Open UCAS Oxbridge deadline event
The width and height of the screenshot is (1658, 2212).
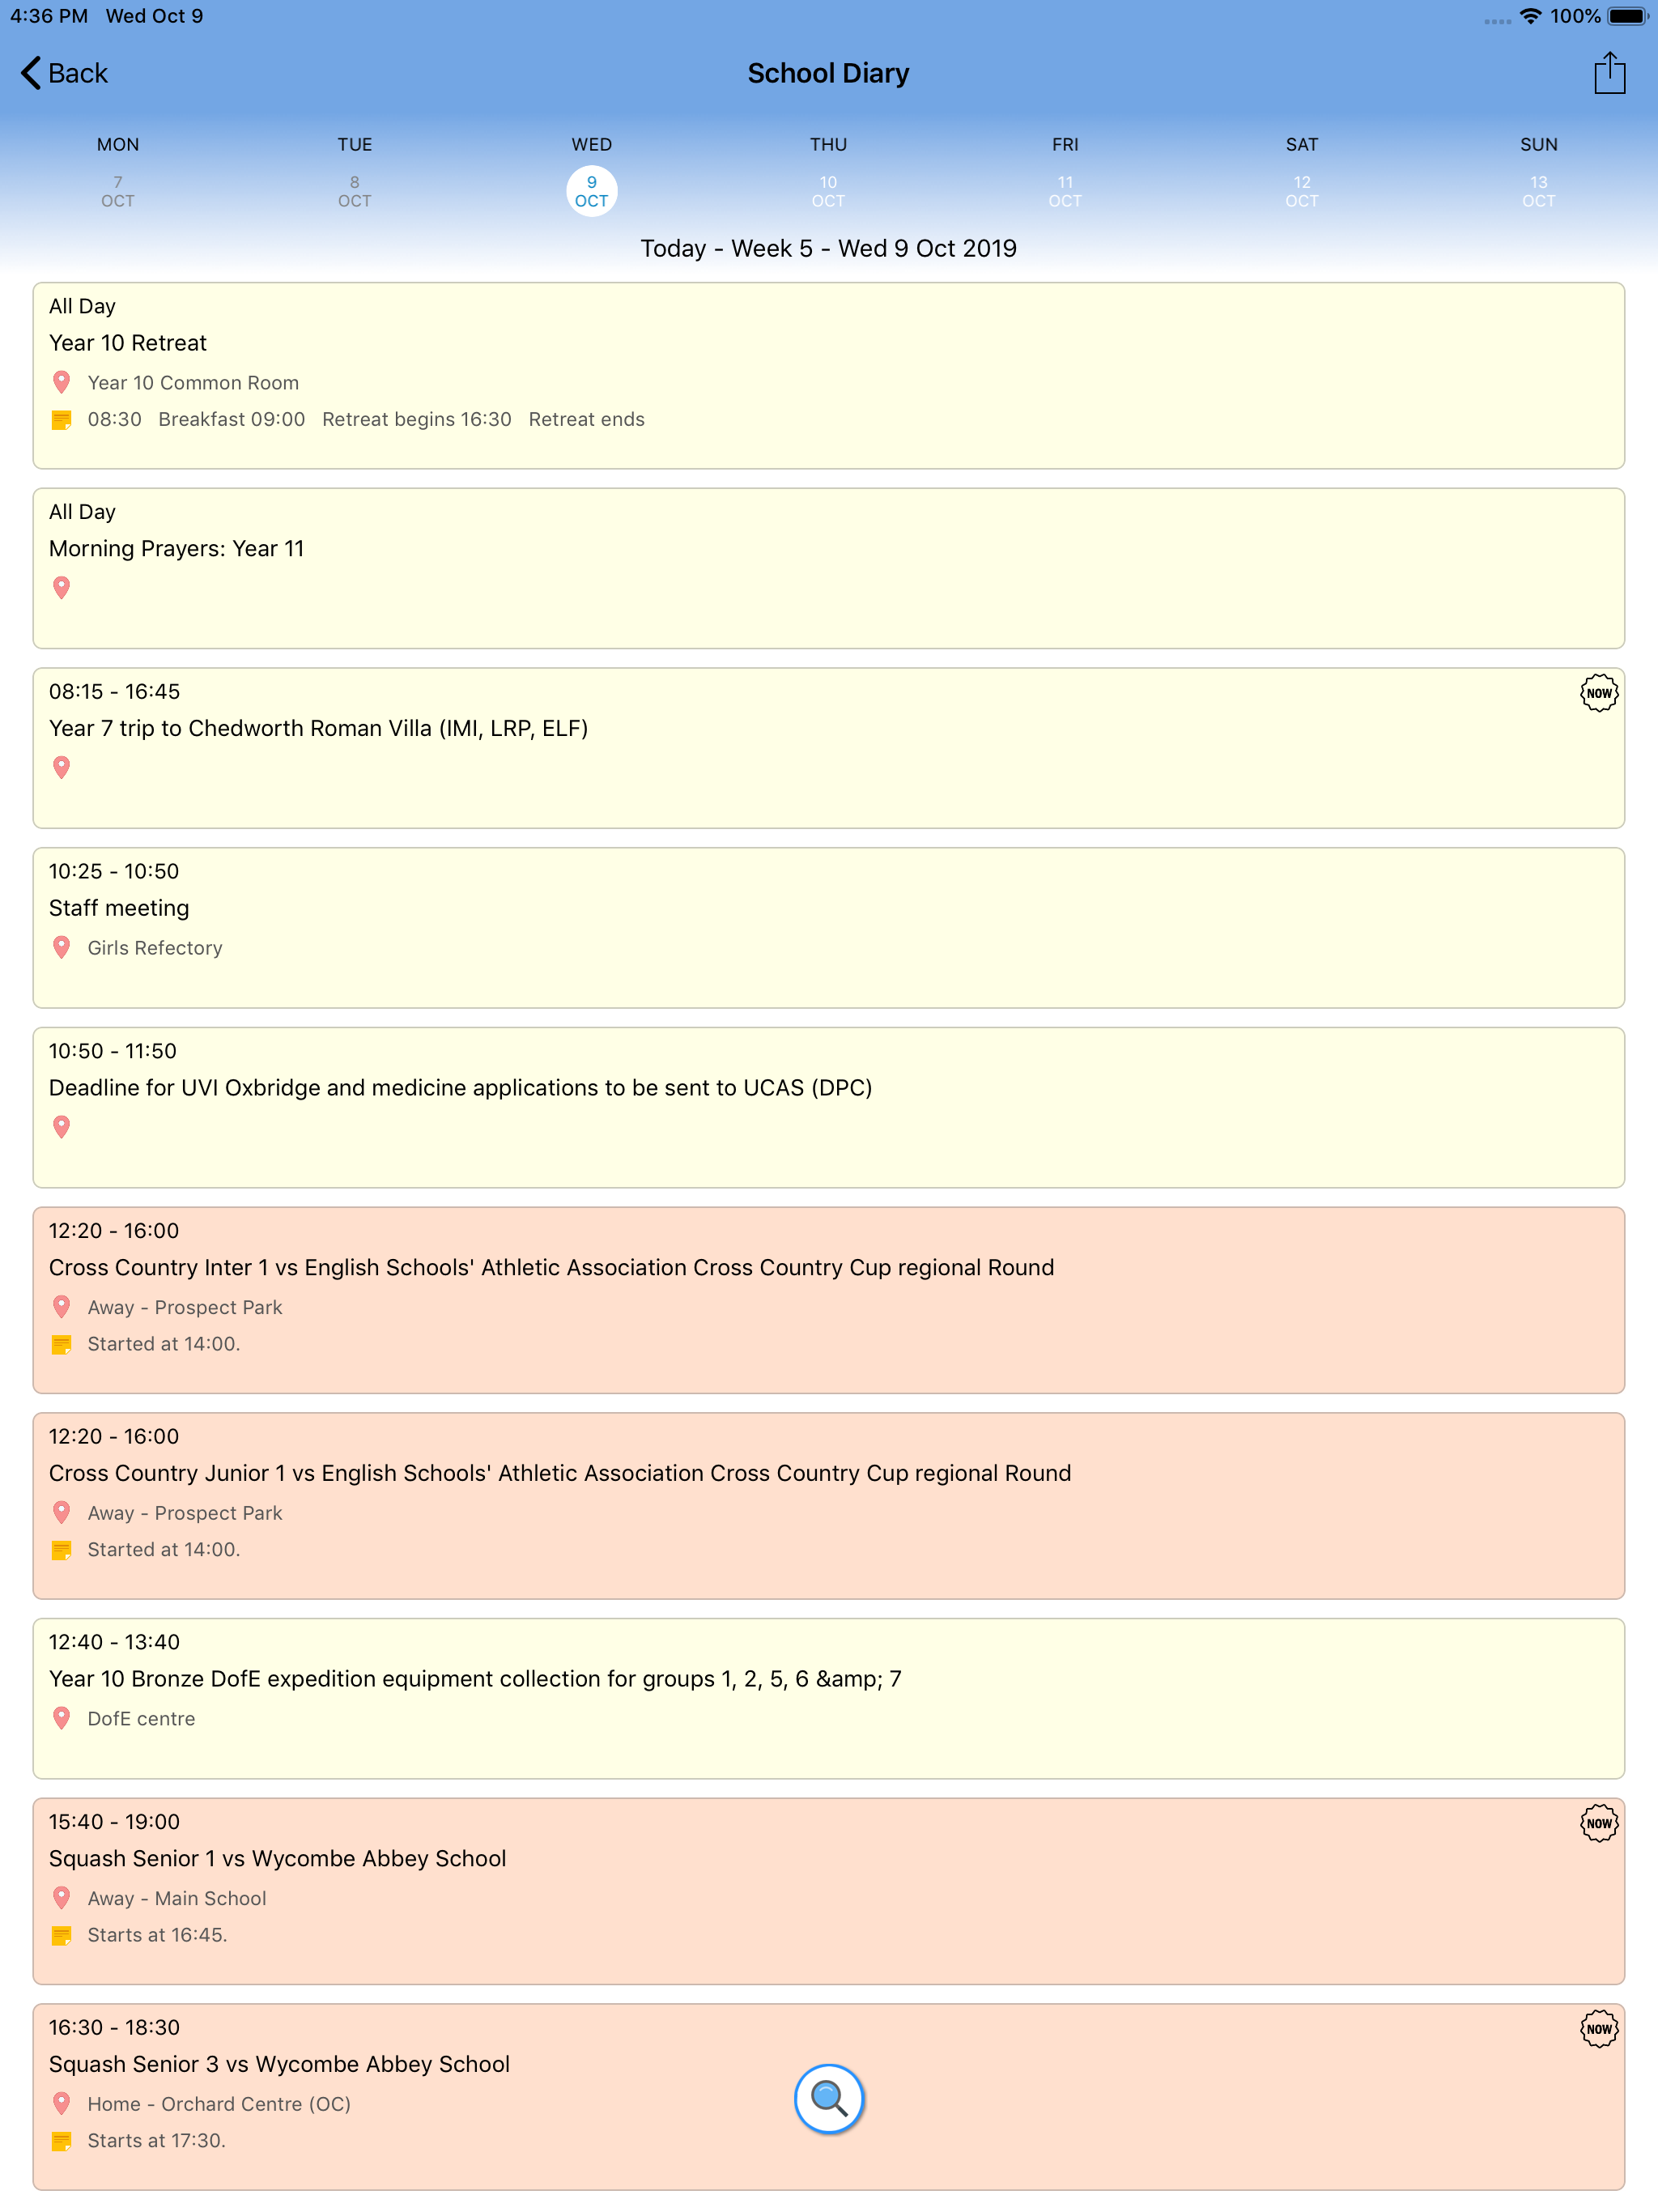coord(828,1107)
